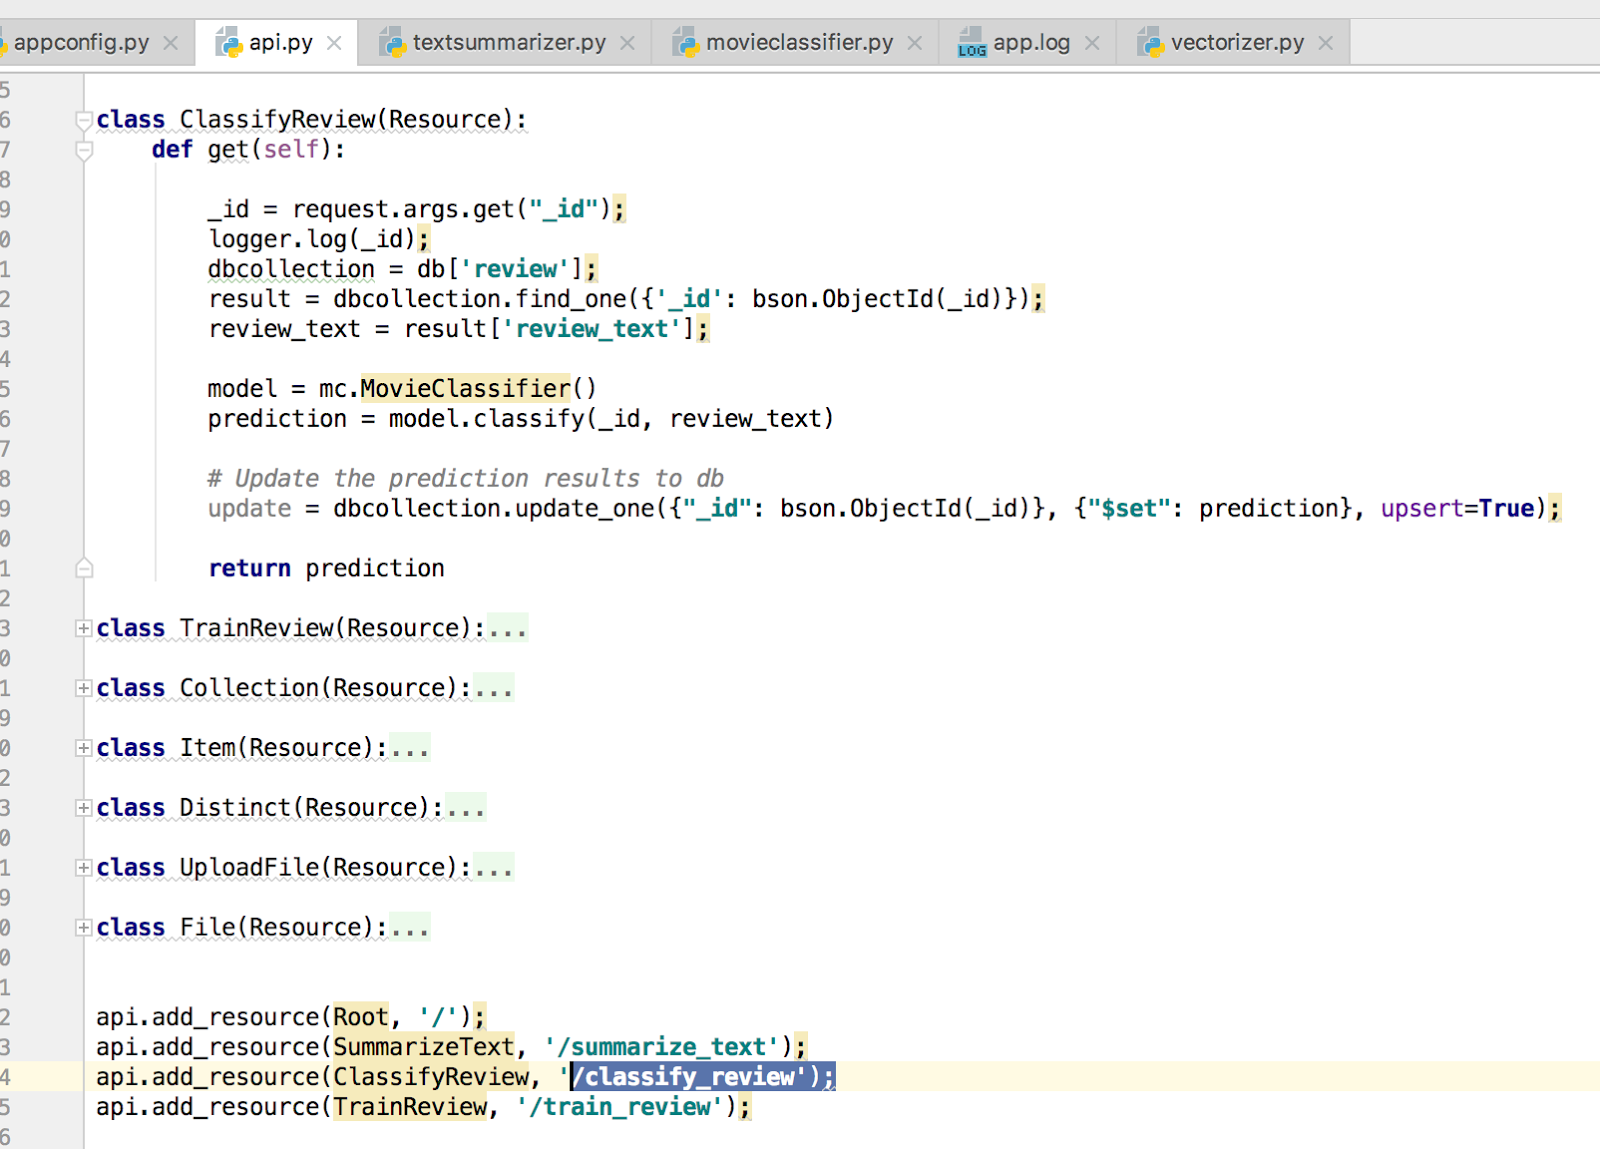The image size is (1600, 1149).
Task: Close the vectorizer.py tab
Action: [x=1325, y=43]
